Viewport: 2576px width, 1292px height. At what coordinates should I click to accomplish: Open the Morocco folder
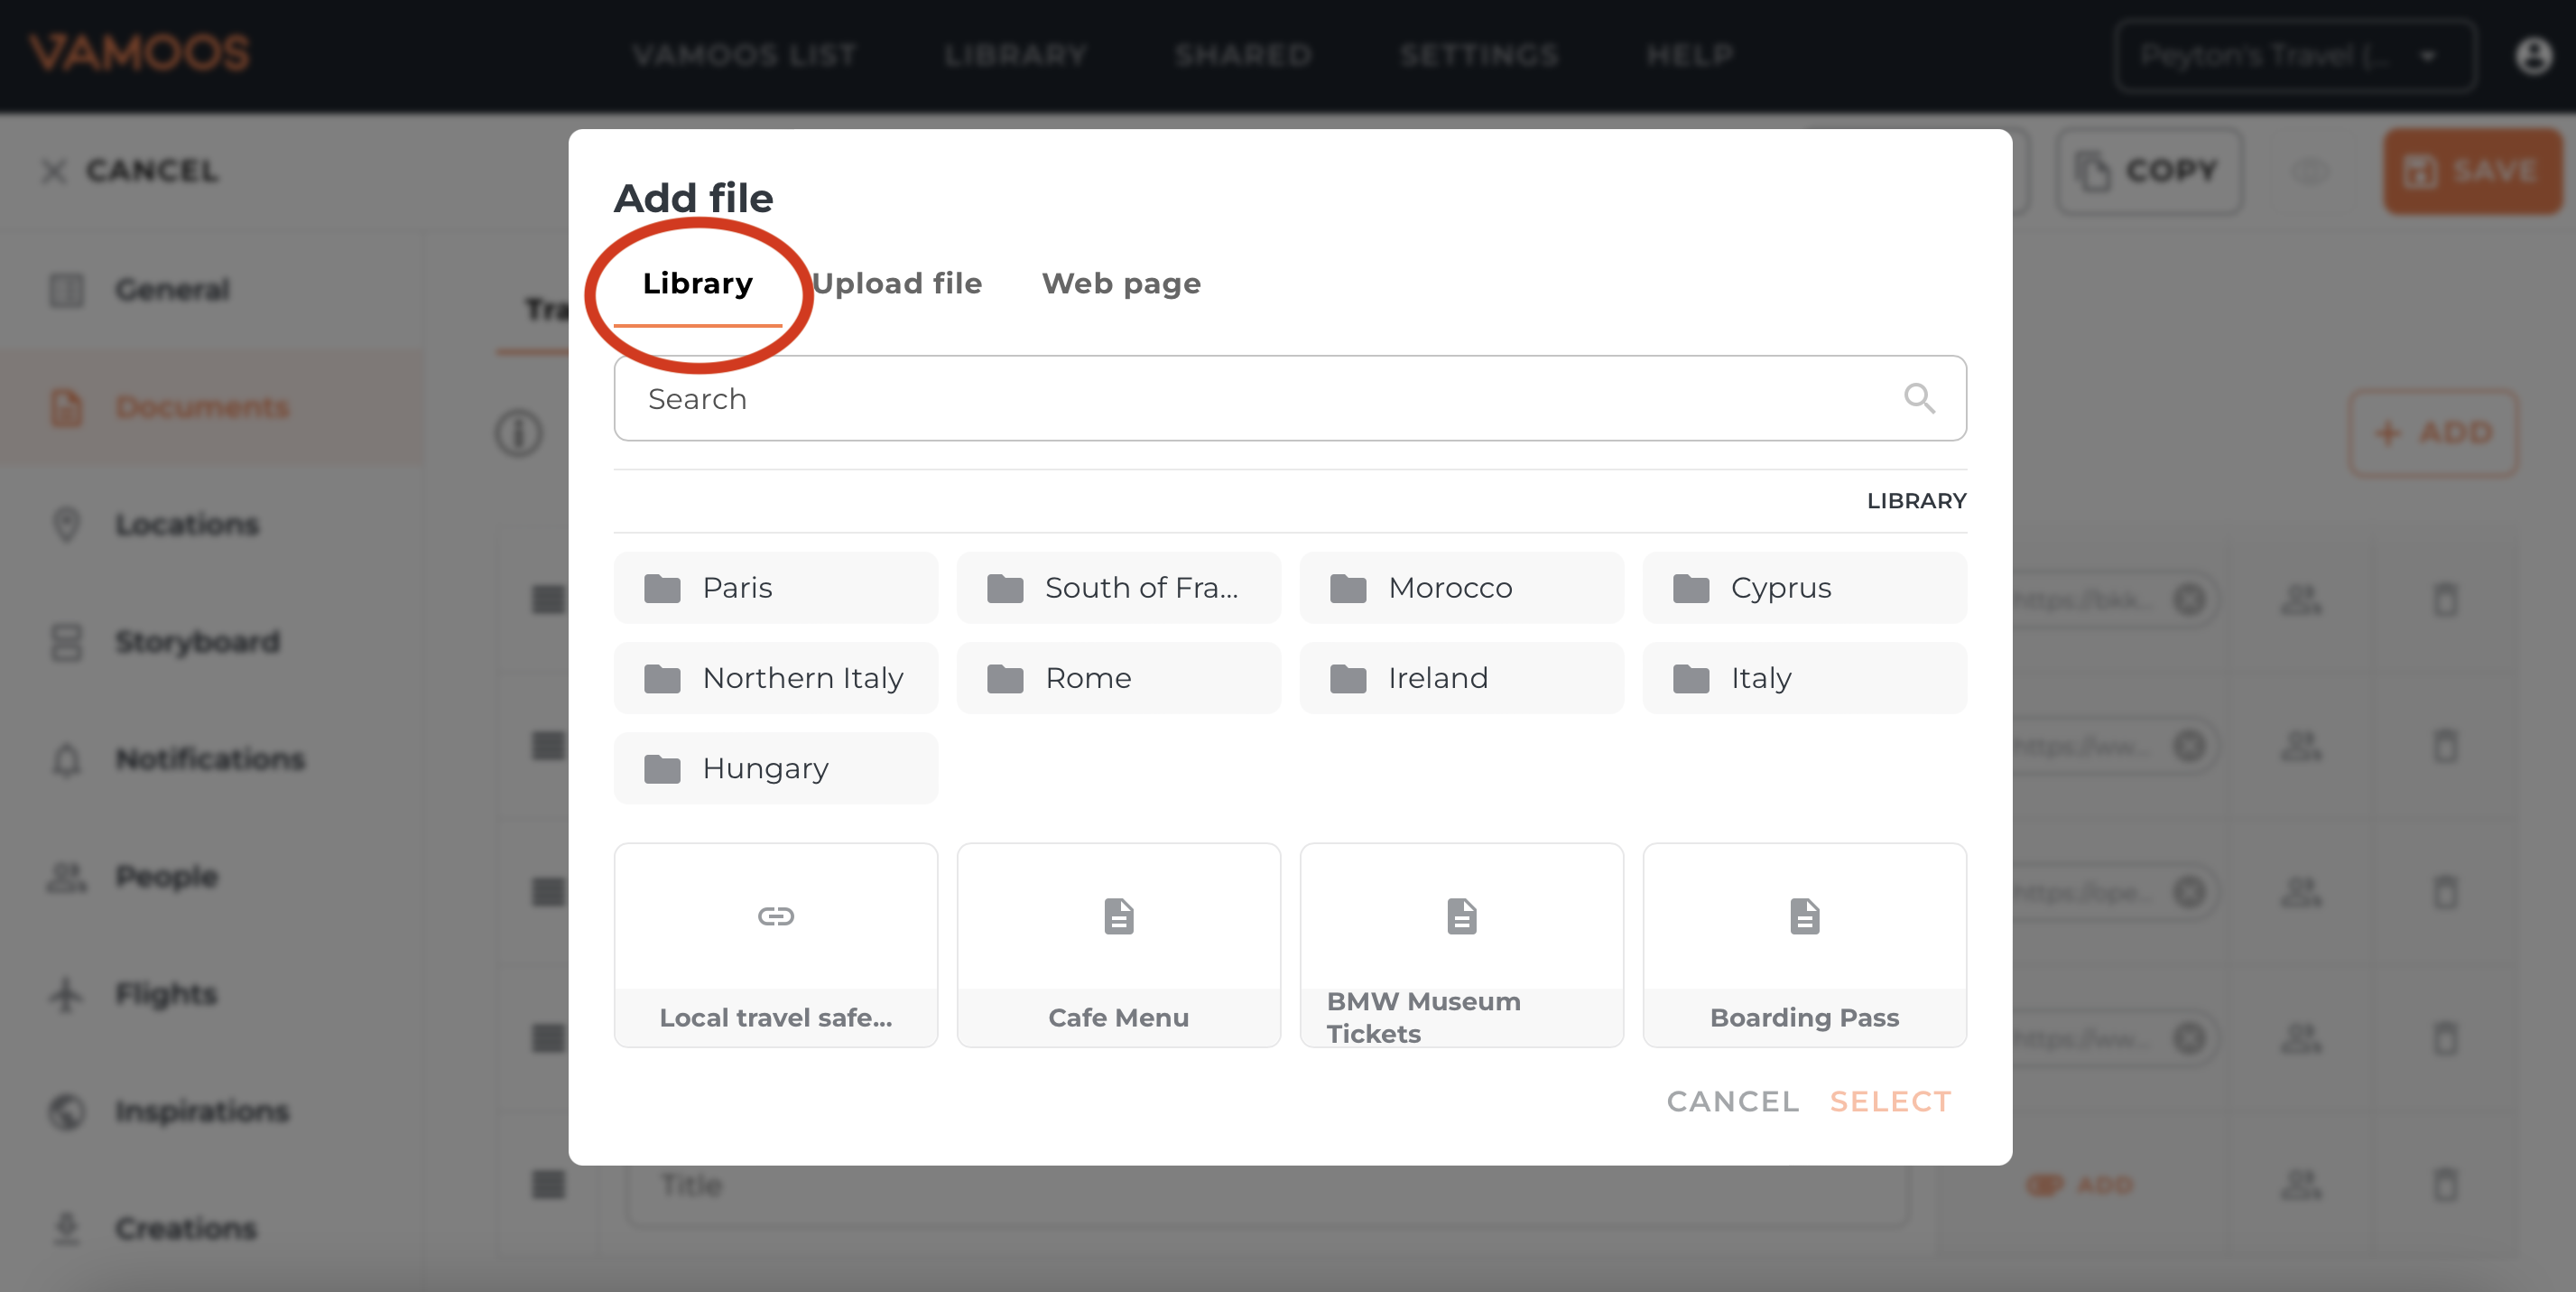click(x=1461, y=588)
